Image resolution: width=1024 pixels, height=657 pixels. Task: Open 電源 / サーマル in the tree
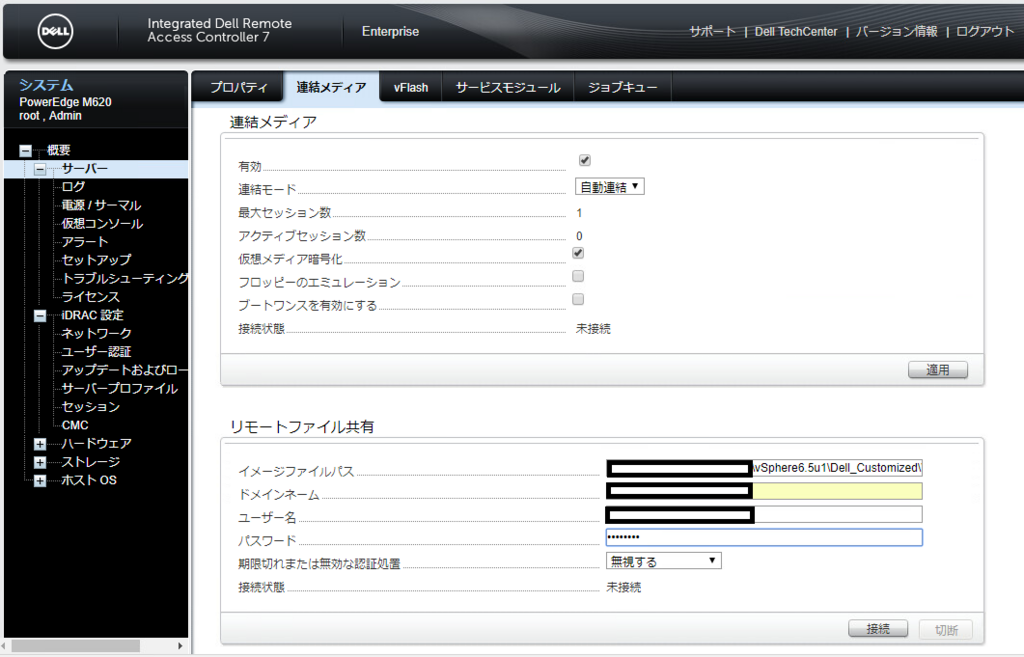tap(101, 205)
